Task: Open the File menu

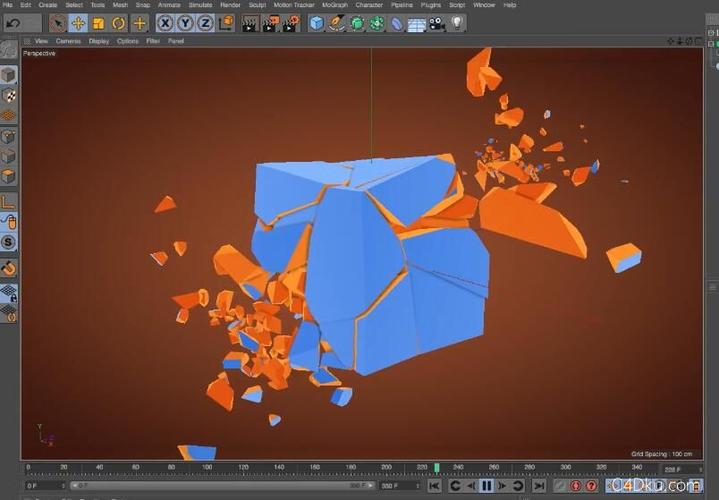Action: point(8,5)
